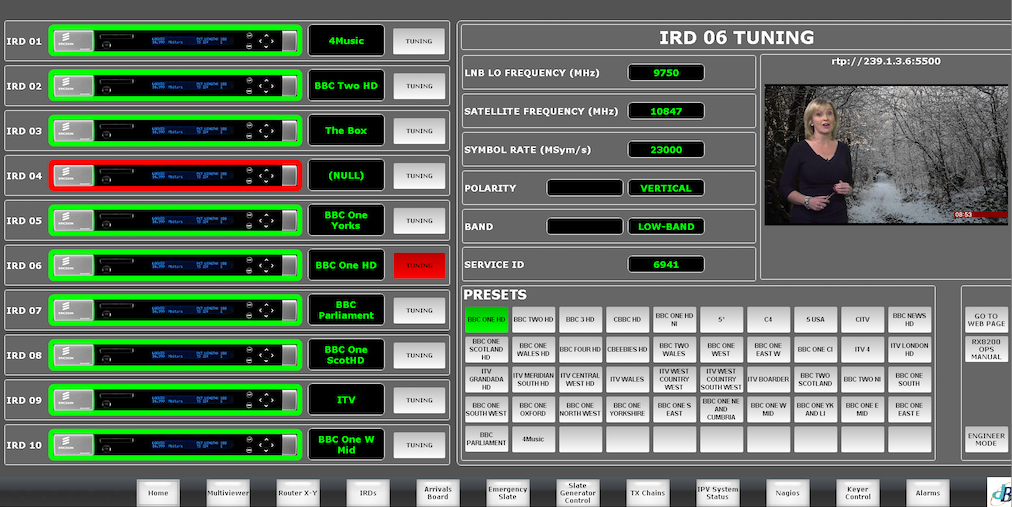Select the BBC ONE HD NI preset
The height and width of the screenshot is (507, 1012).
pos(674,319)
